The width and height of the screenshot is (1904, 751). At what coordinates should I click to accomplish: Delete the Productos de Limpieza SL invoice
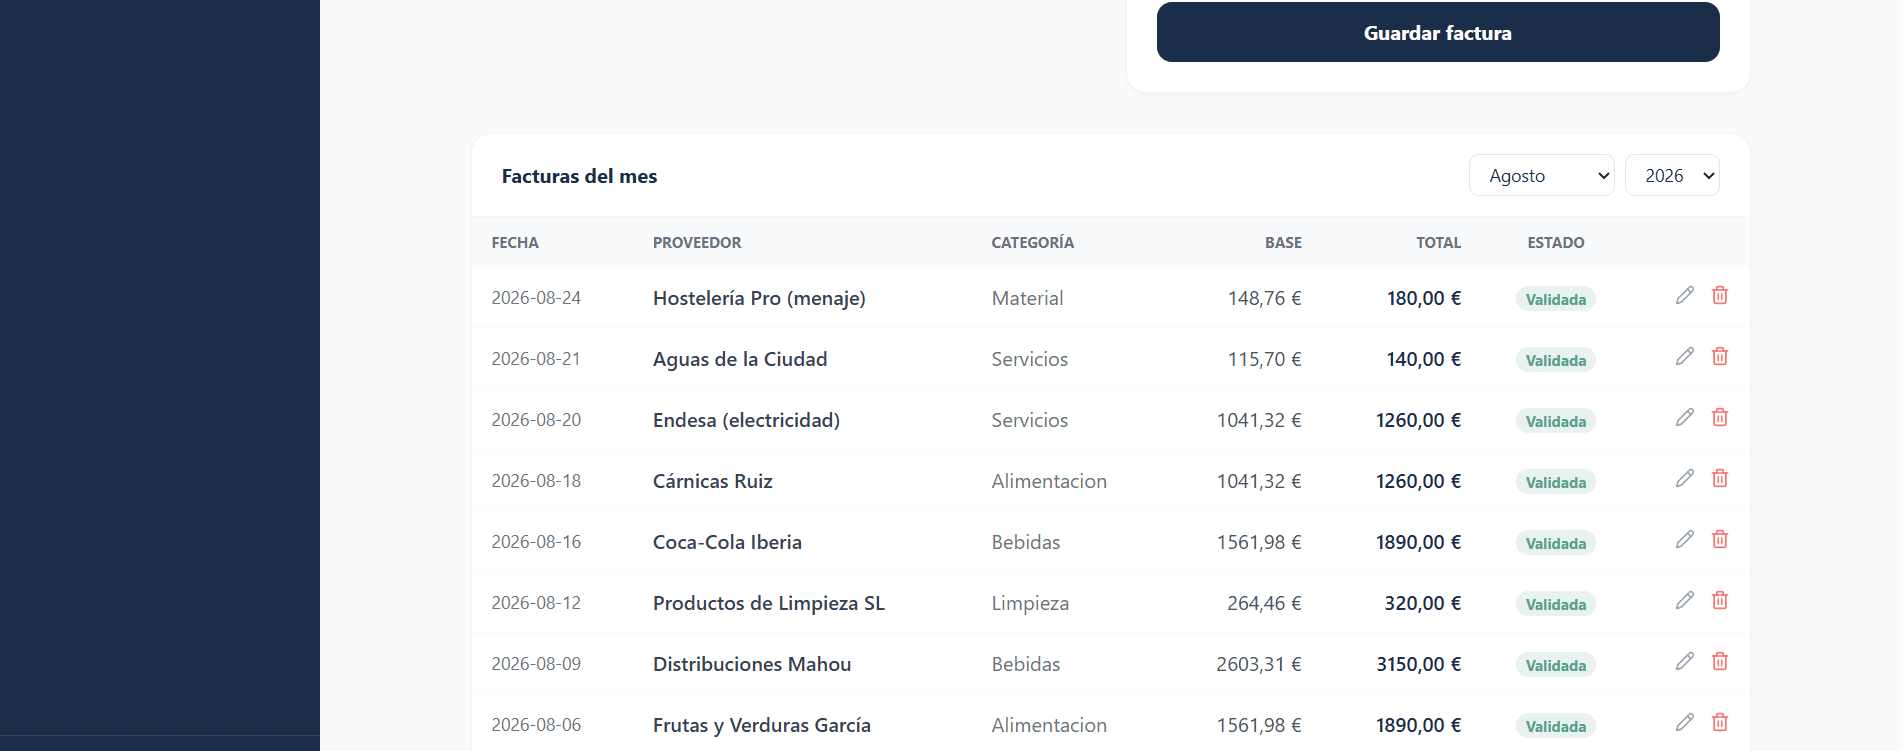pos(1720,600)
